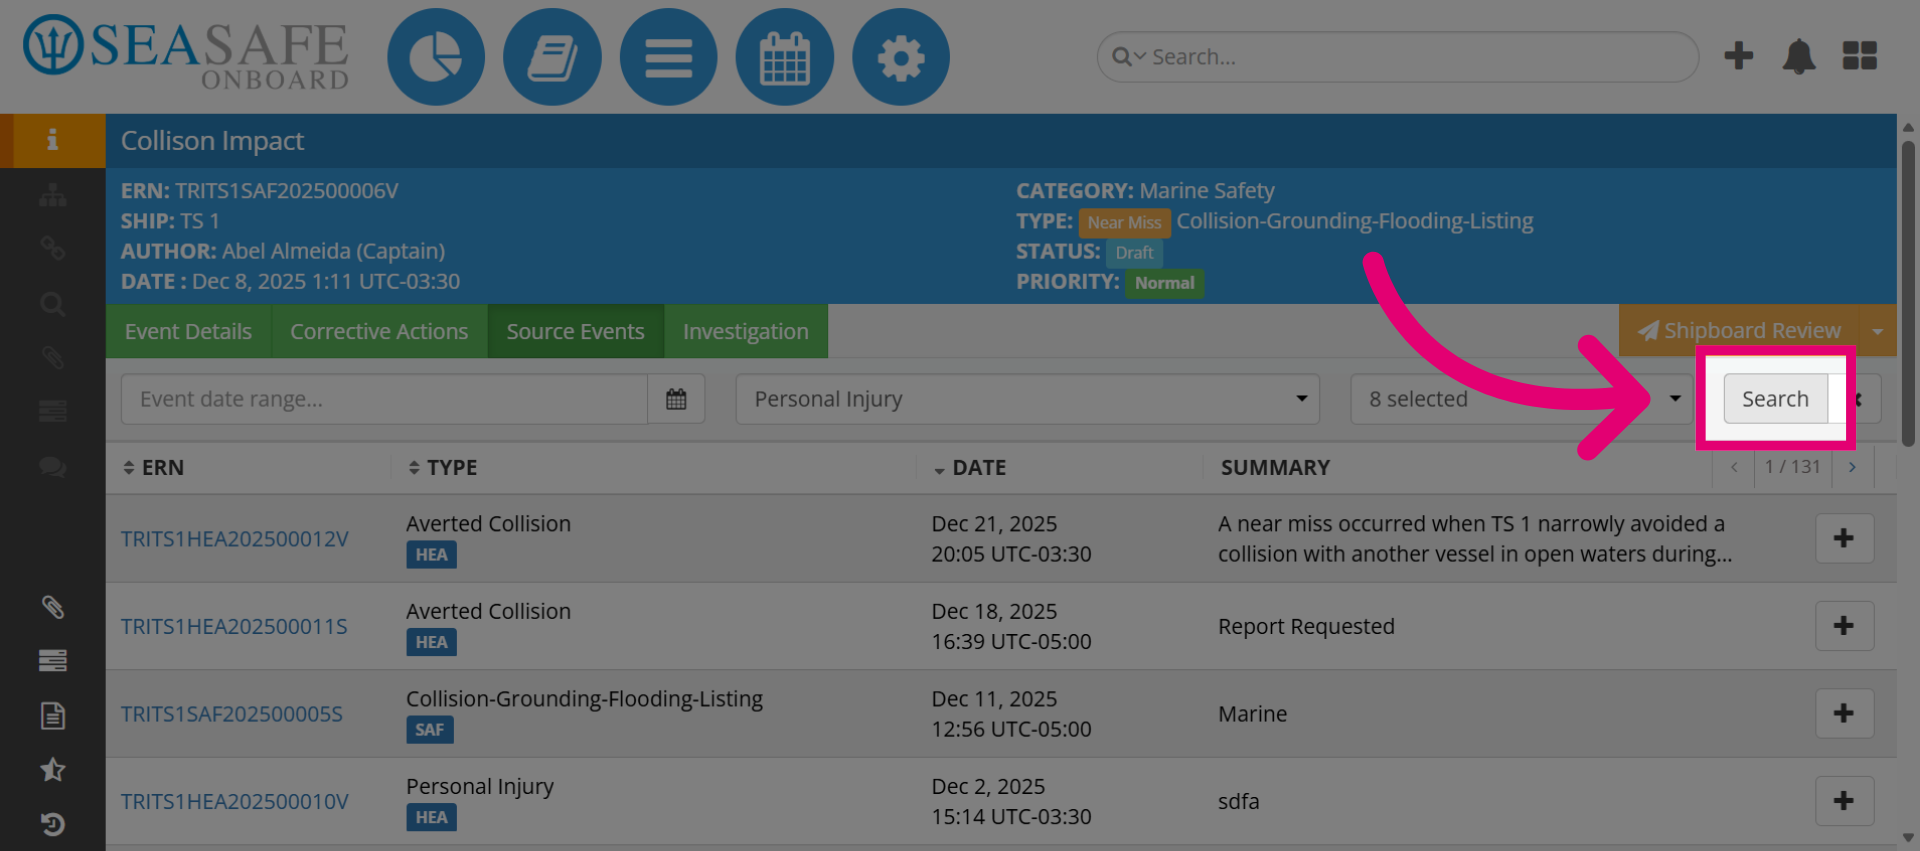Click the SAF tag under Collision-Grounding-Flooding-Listing

coord(430,730)
